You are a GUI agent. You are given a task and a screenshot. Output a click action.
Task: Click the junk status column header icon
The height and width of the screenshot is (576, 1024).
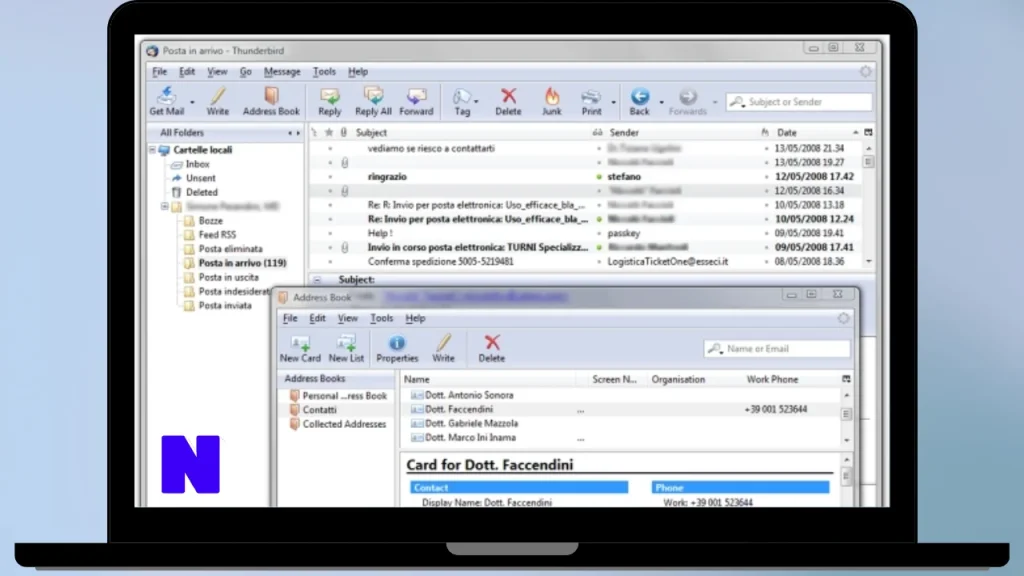point(765,133)
